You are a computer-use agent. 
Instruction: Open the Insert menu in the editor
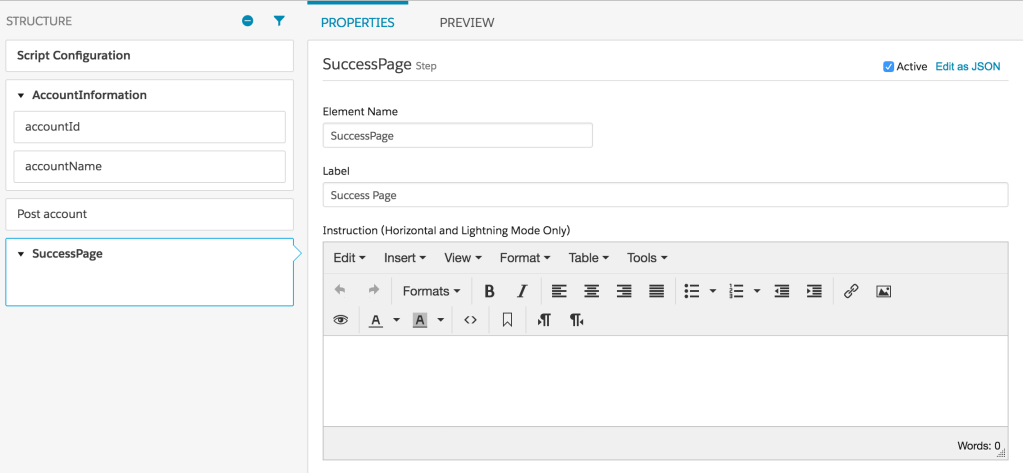point(404,258)
